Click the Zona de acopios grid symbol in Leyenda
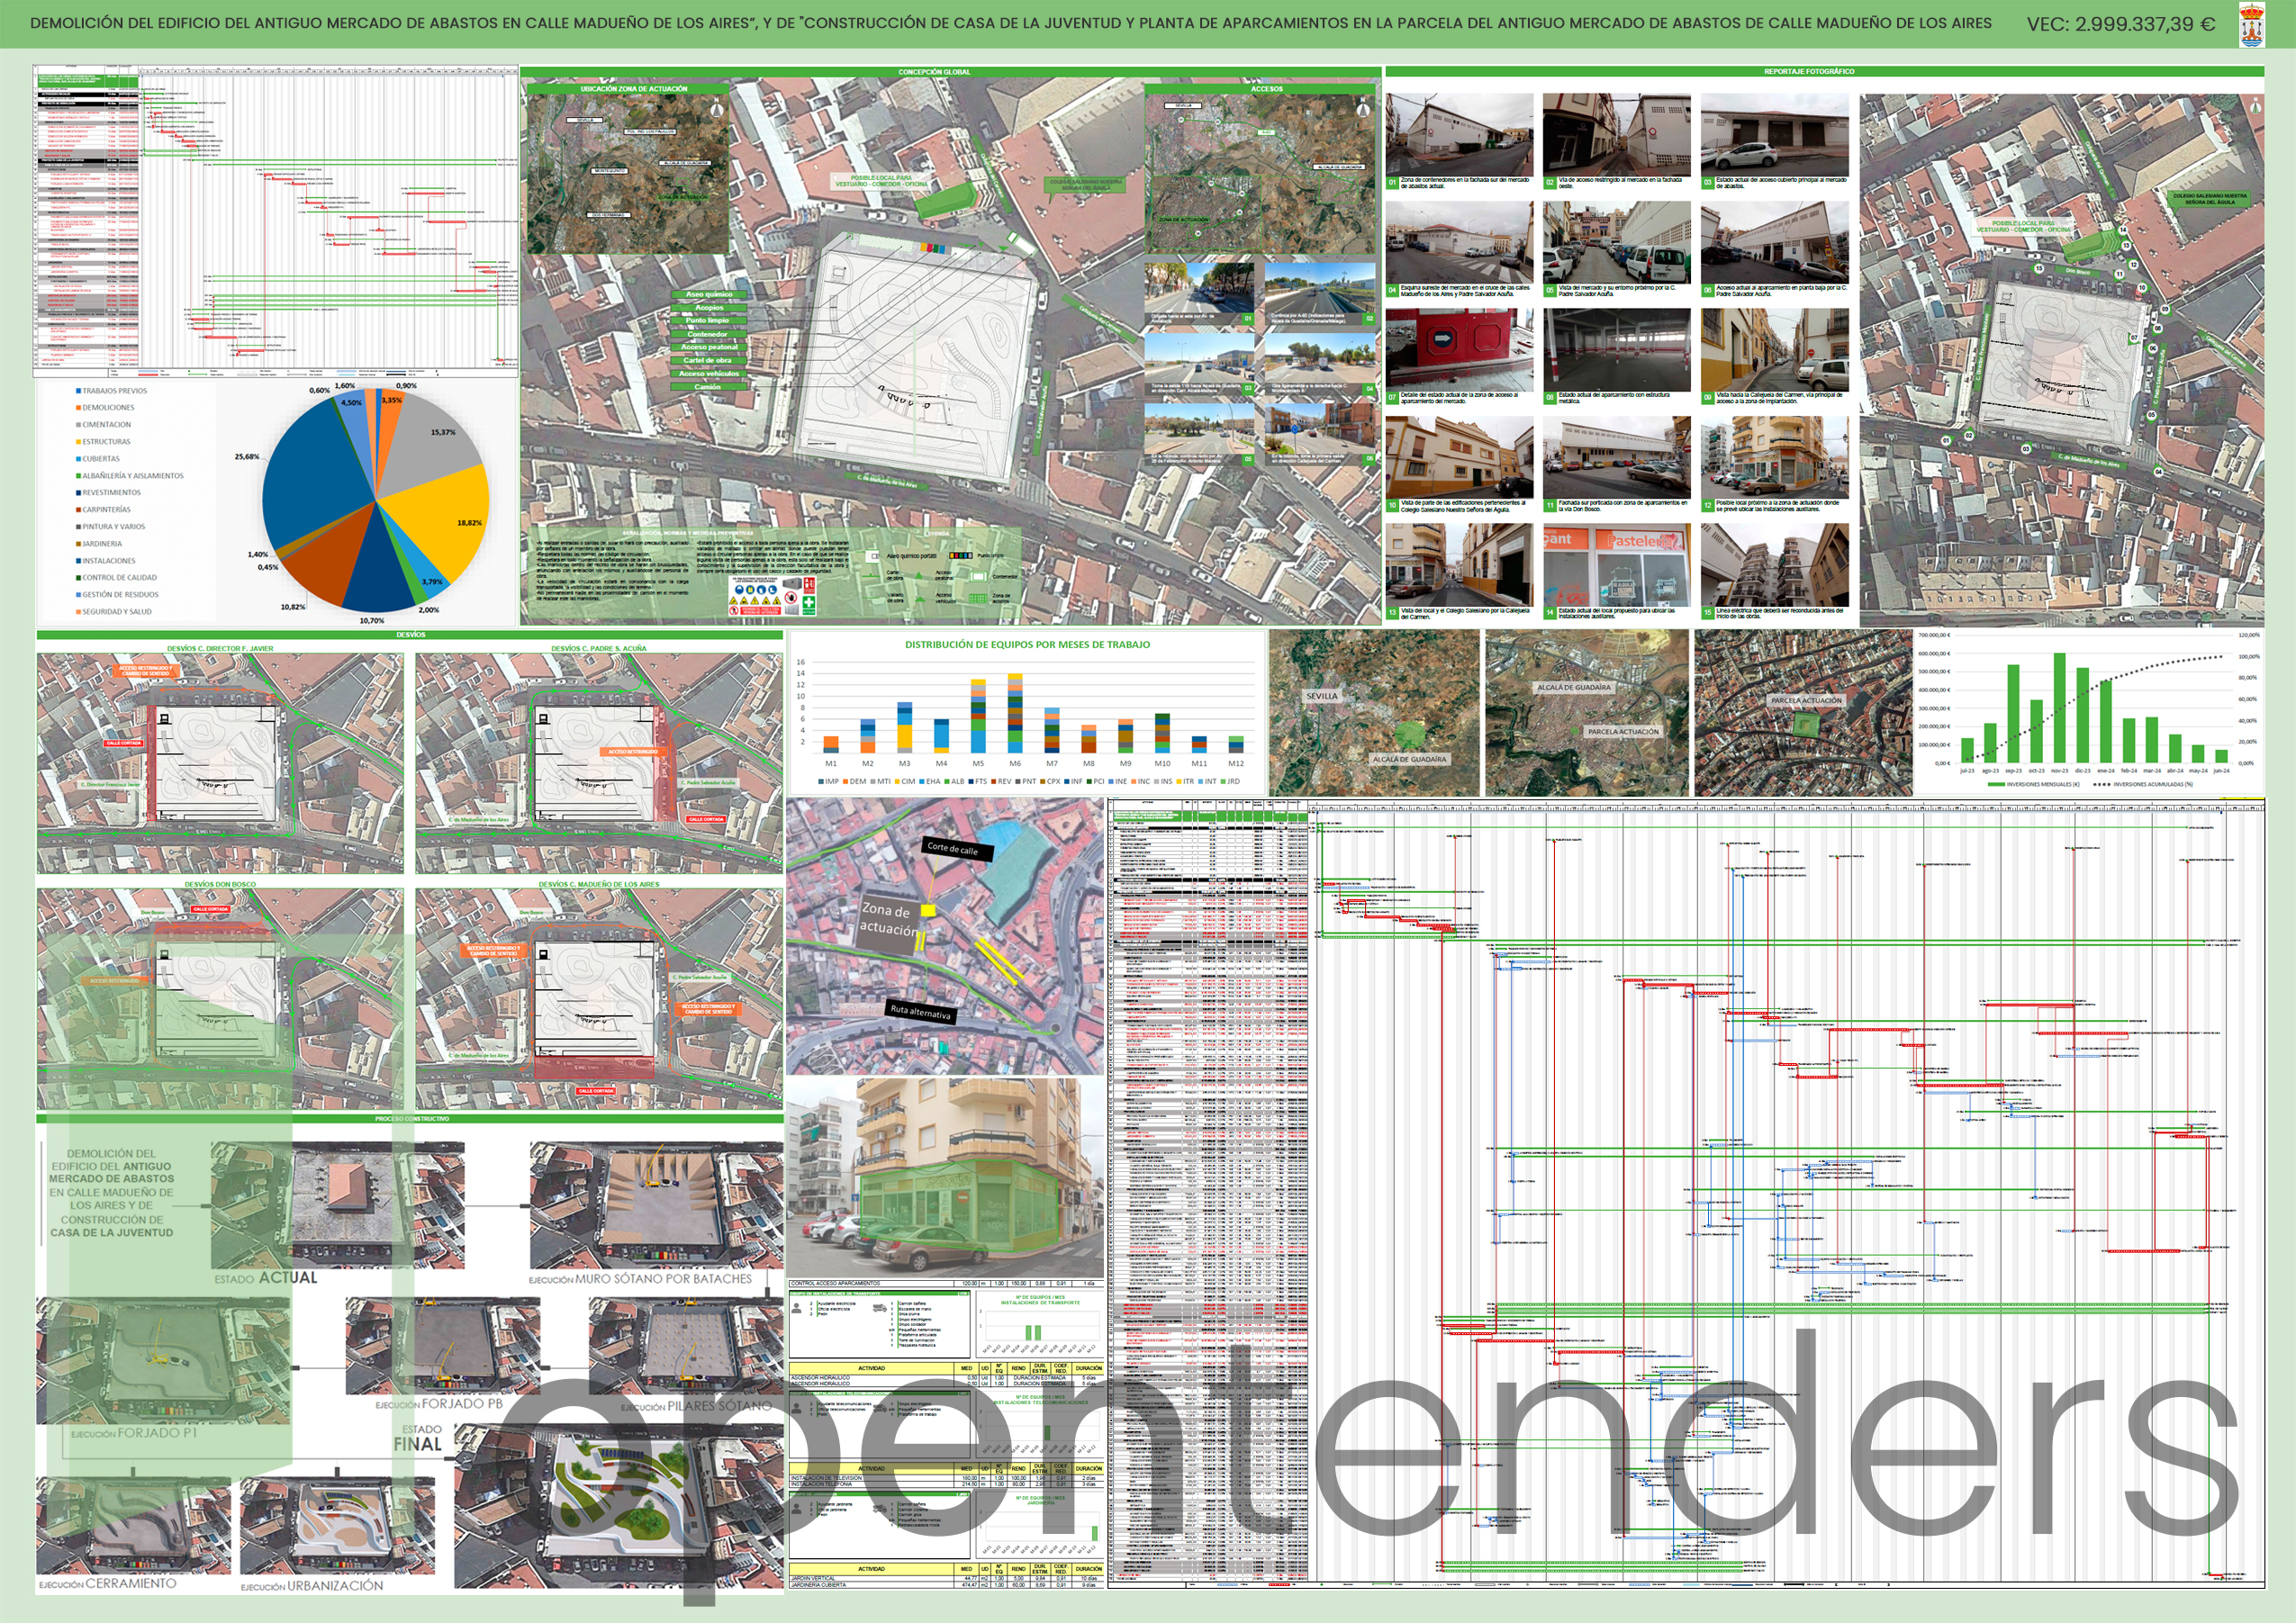The image size is (2296, 1623). tap(979, 599)
